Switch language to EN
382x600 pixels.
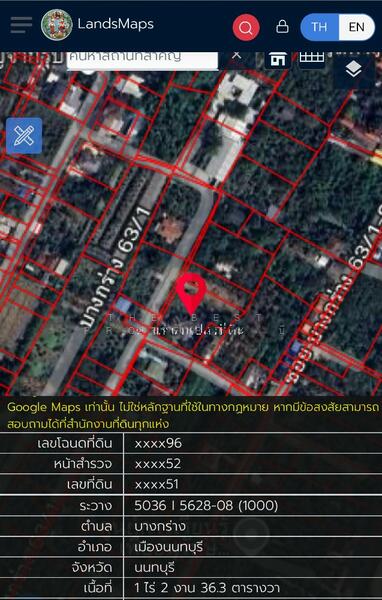point(356,27)
